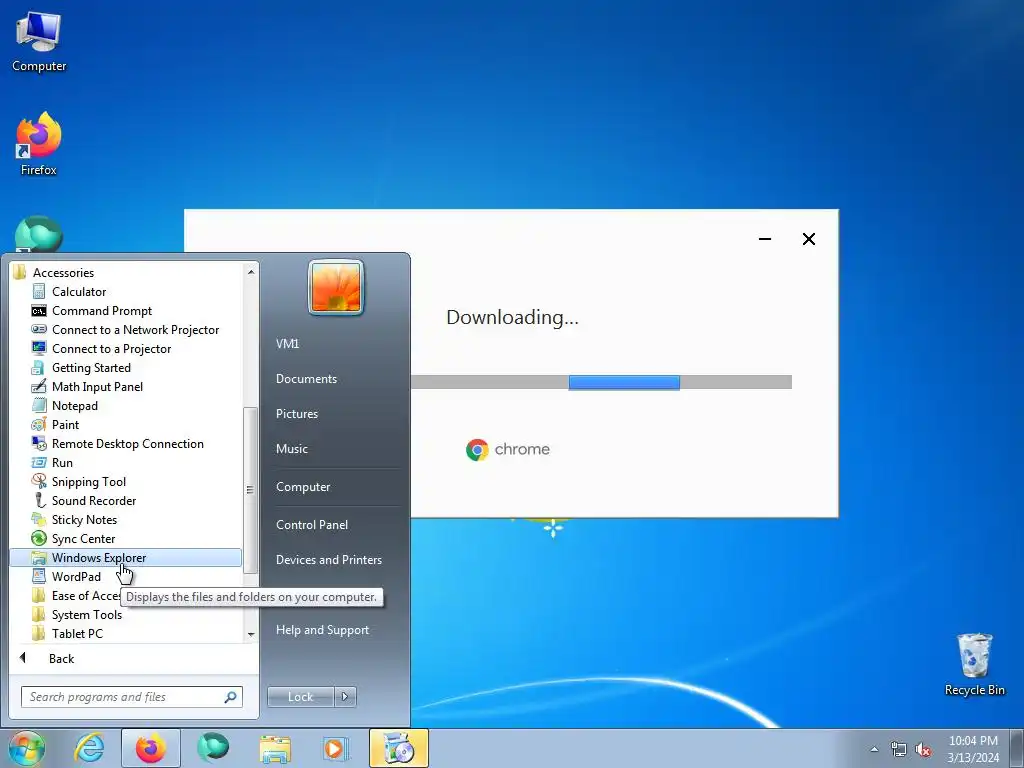Click the network tray icon
This screenshot has height=768, width=1024.
click(899, 749)
